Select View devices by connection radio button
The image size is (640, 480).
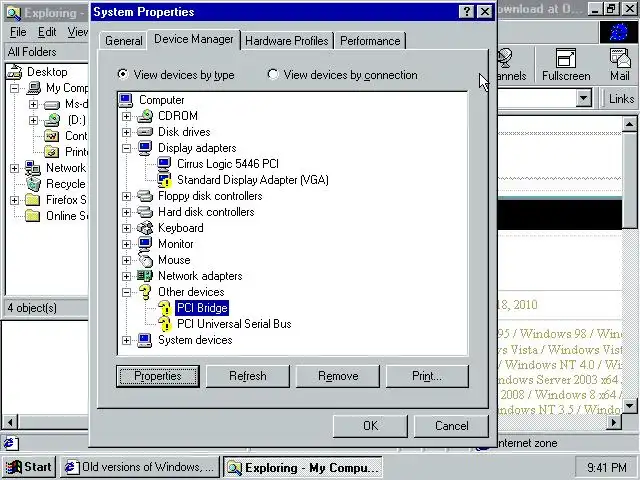[273, 74]
